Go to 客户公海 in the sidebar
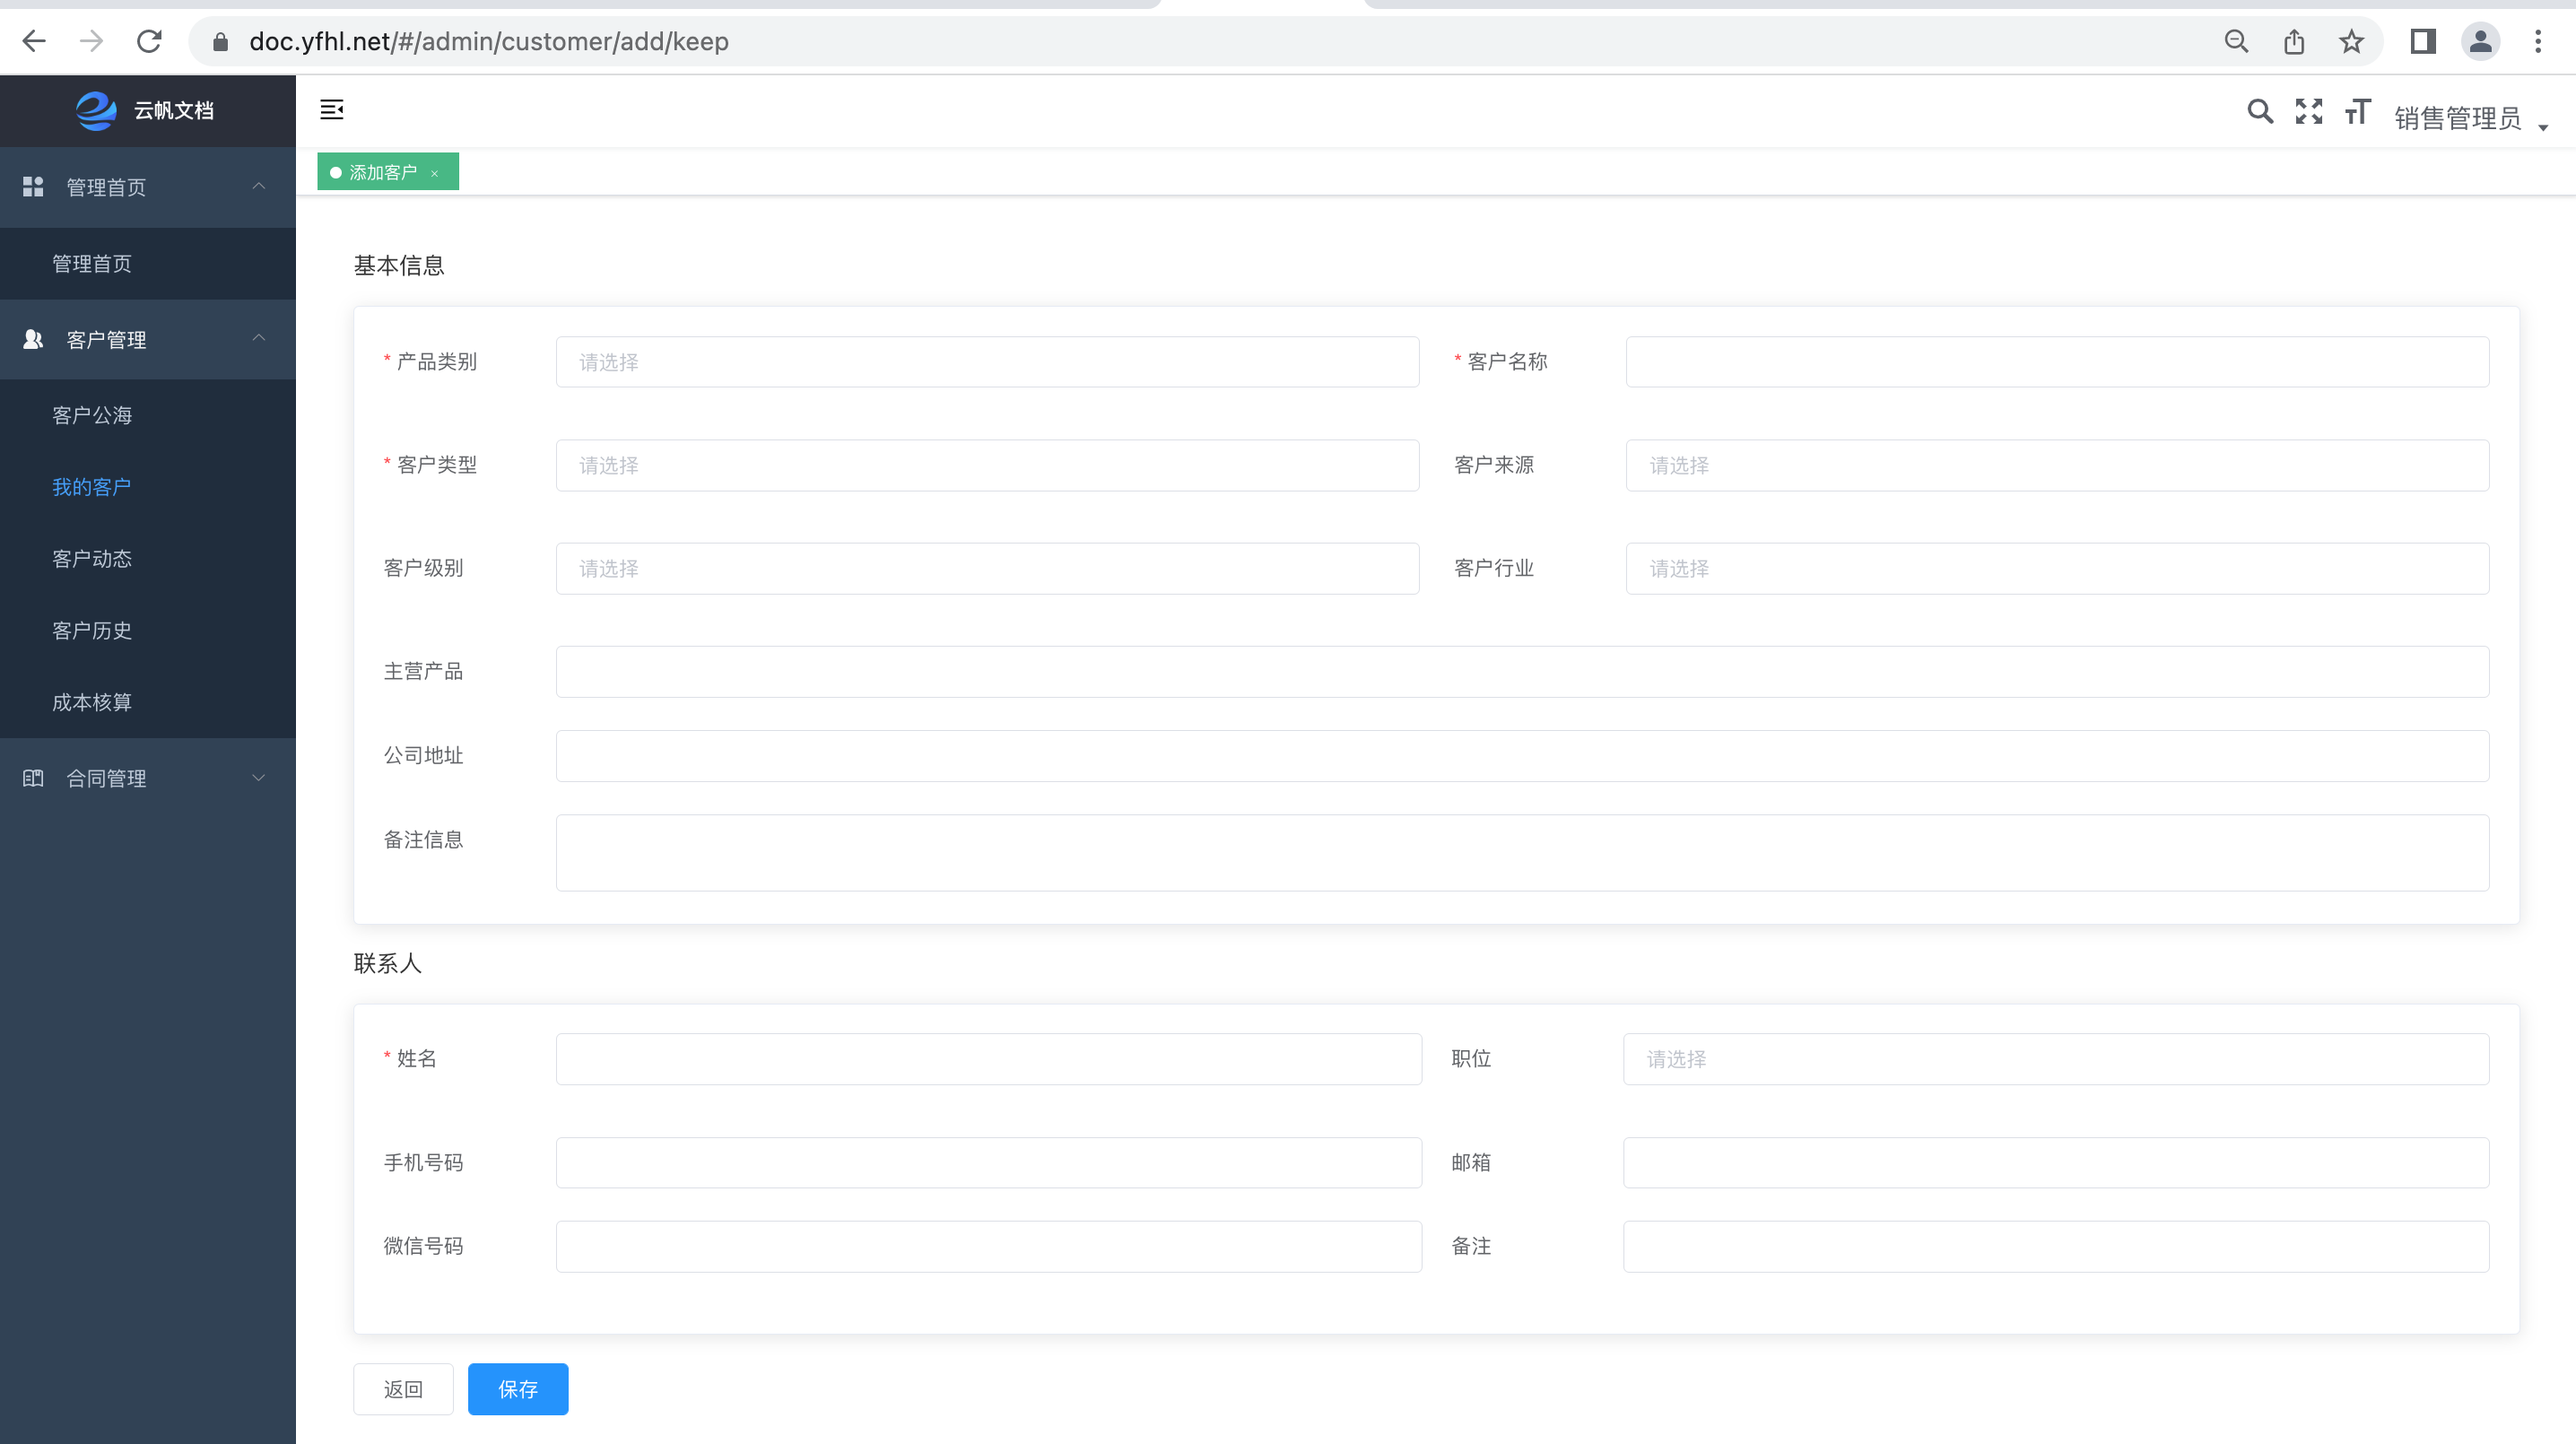2576x1444 pixels. tap(148, 415)
